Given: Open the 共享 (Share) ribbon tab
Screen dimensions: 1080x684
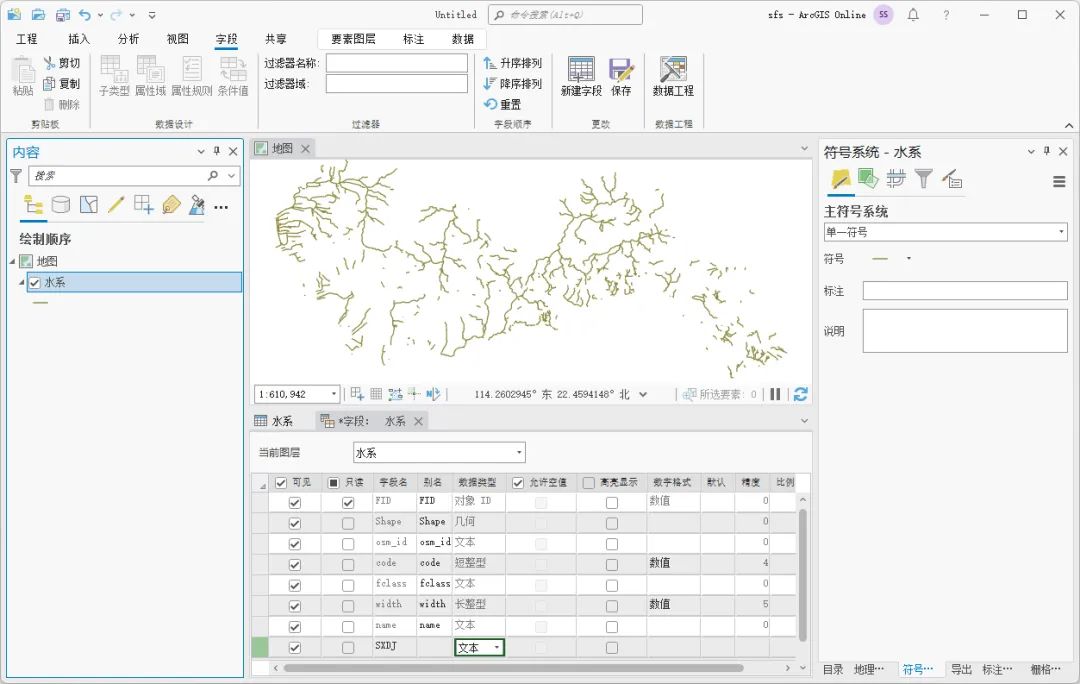Looking at the screenshot, I should click(276, 39).
